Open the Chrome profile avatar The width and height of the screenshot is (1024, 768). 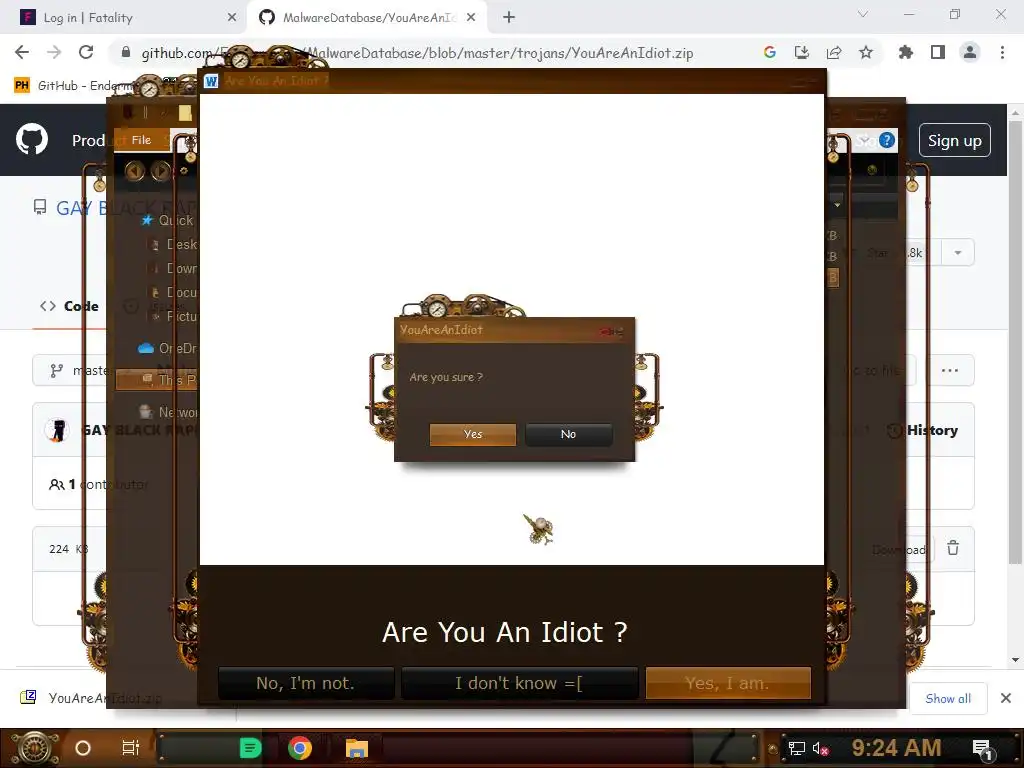(970, 52)
